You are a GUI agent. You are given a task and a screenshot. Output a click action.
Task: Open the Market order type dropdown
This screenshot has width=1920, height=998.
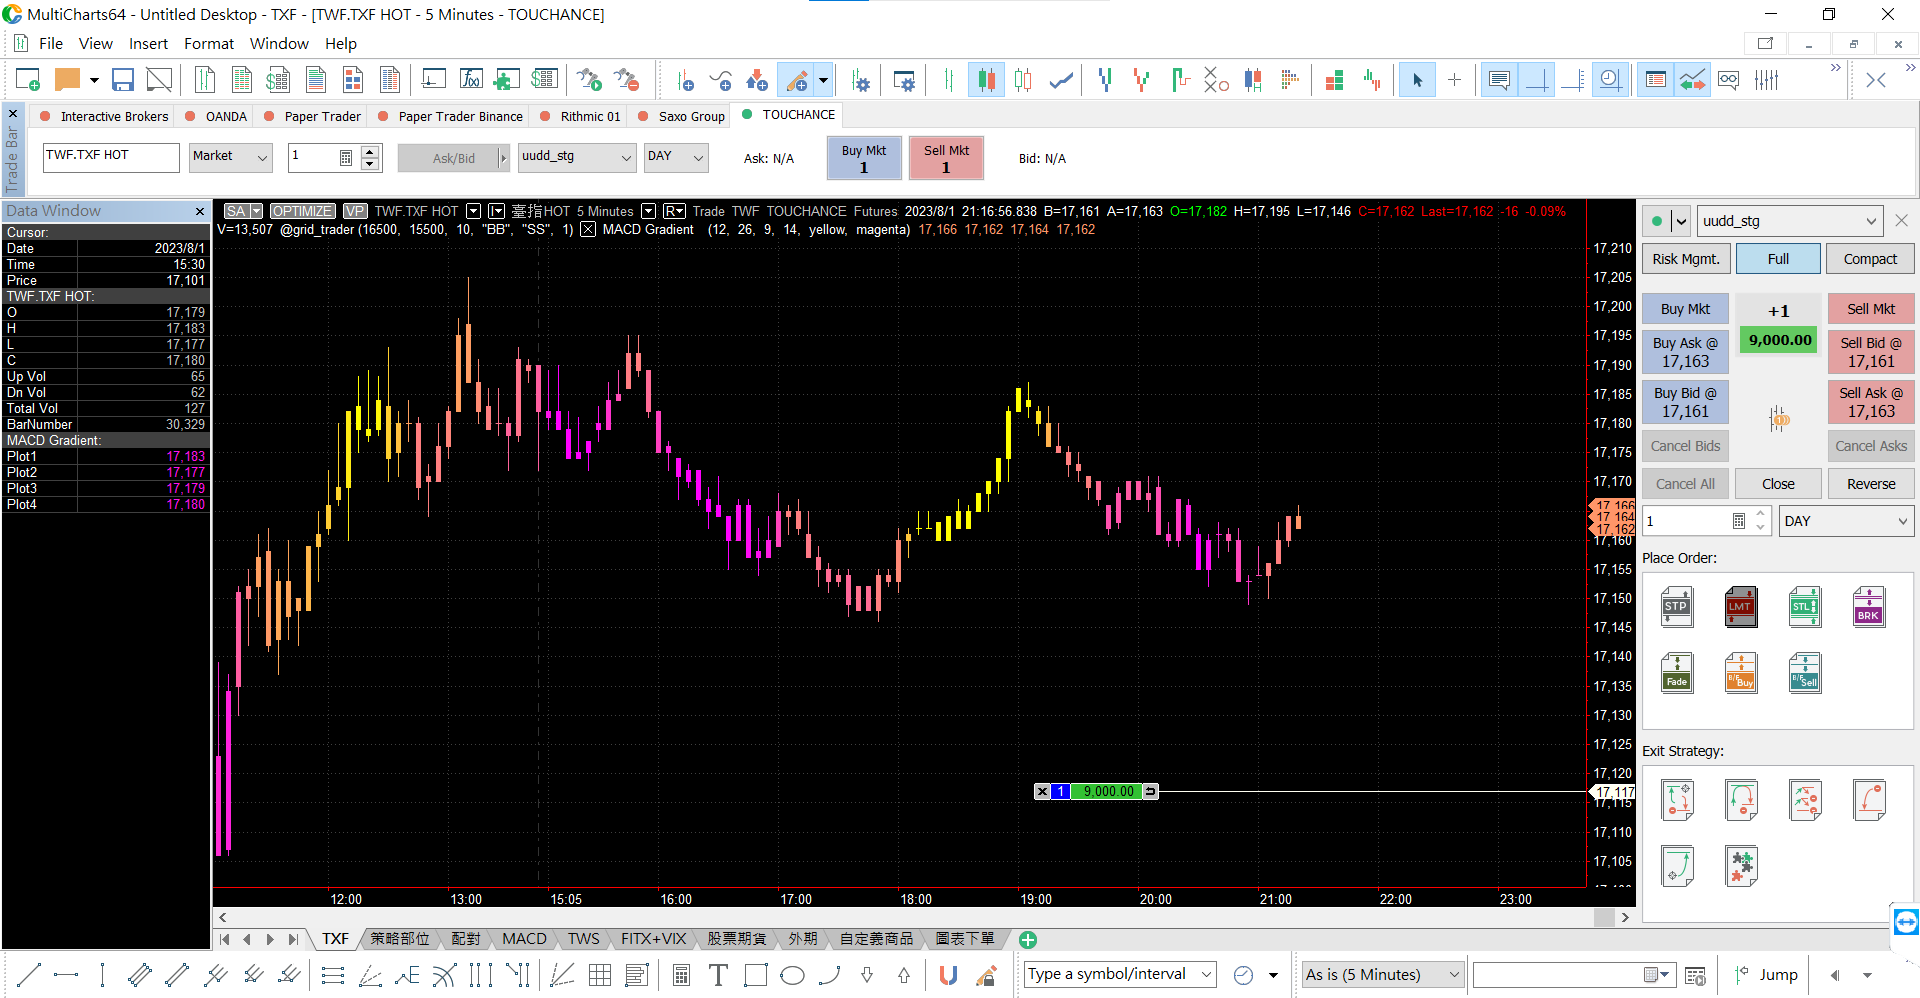pyautogui.click(x=231, y=156)
